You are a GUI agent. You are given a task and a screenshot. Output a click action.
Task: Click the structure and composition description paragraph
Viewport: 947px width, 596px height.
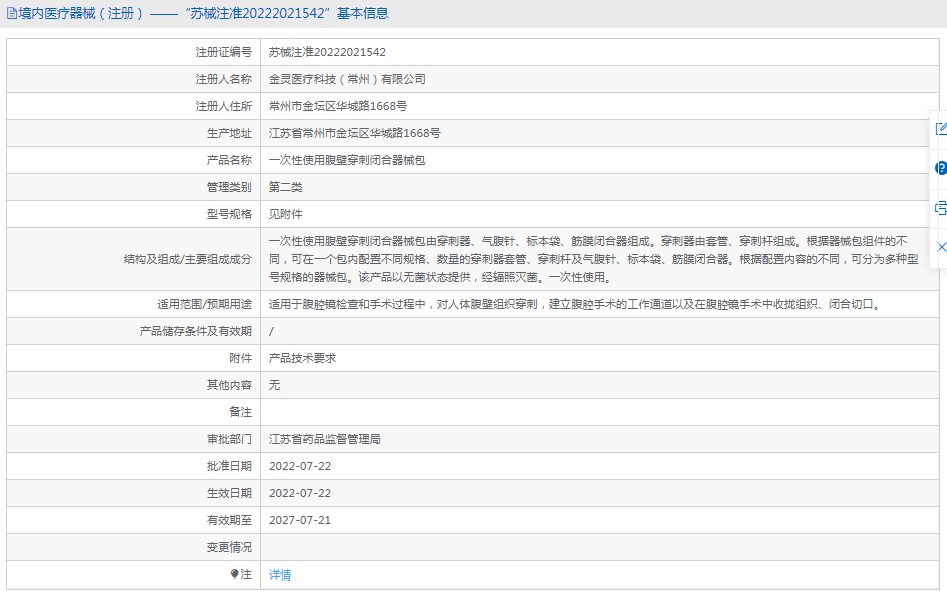tap(594, 259)
